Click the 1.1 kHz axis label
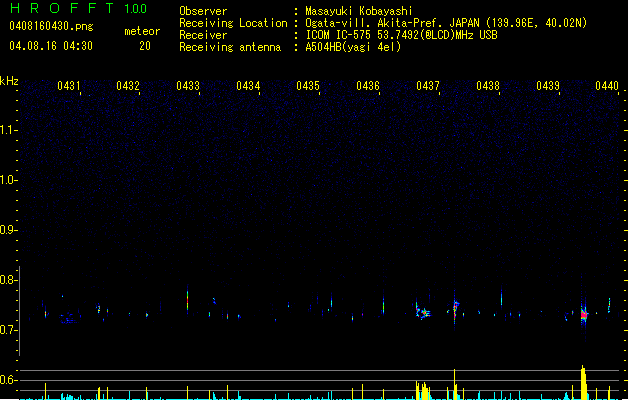 8,130
